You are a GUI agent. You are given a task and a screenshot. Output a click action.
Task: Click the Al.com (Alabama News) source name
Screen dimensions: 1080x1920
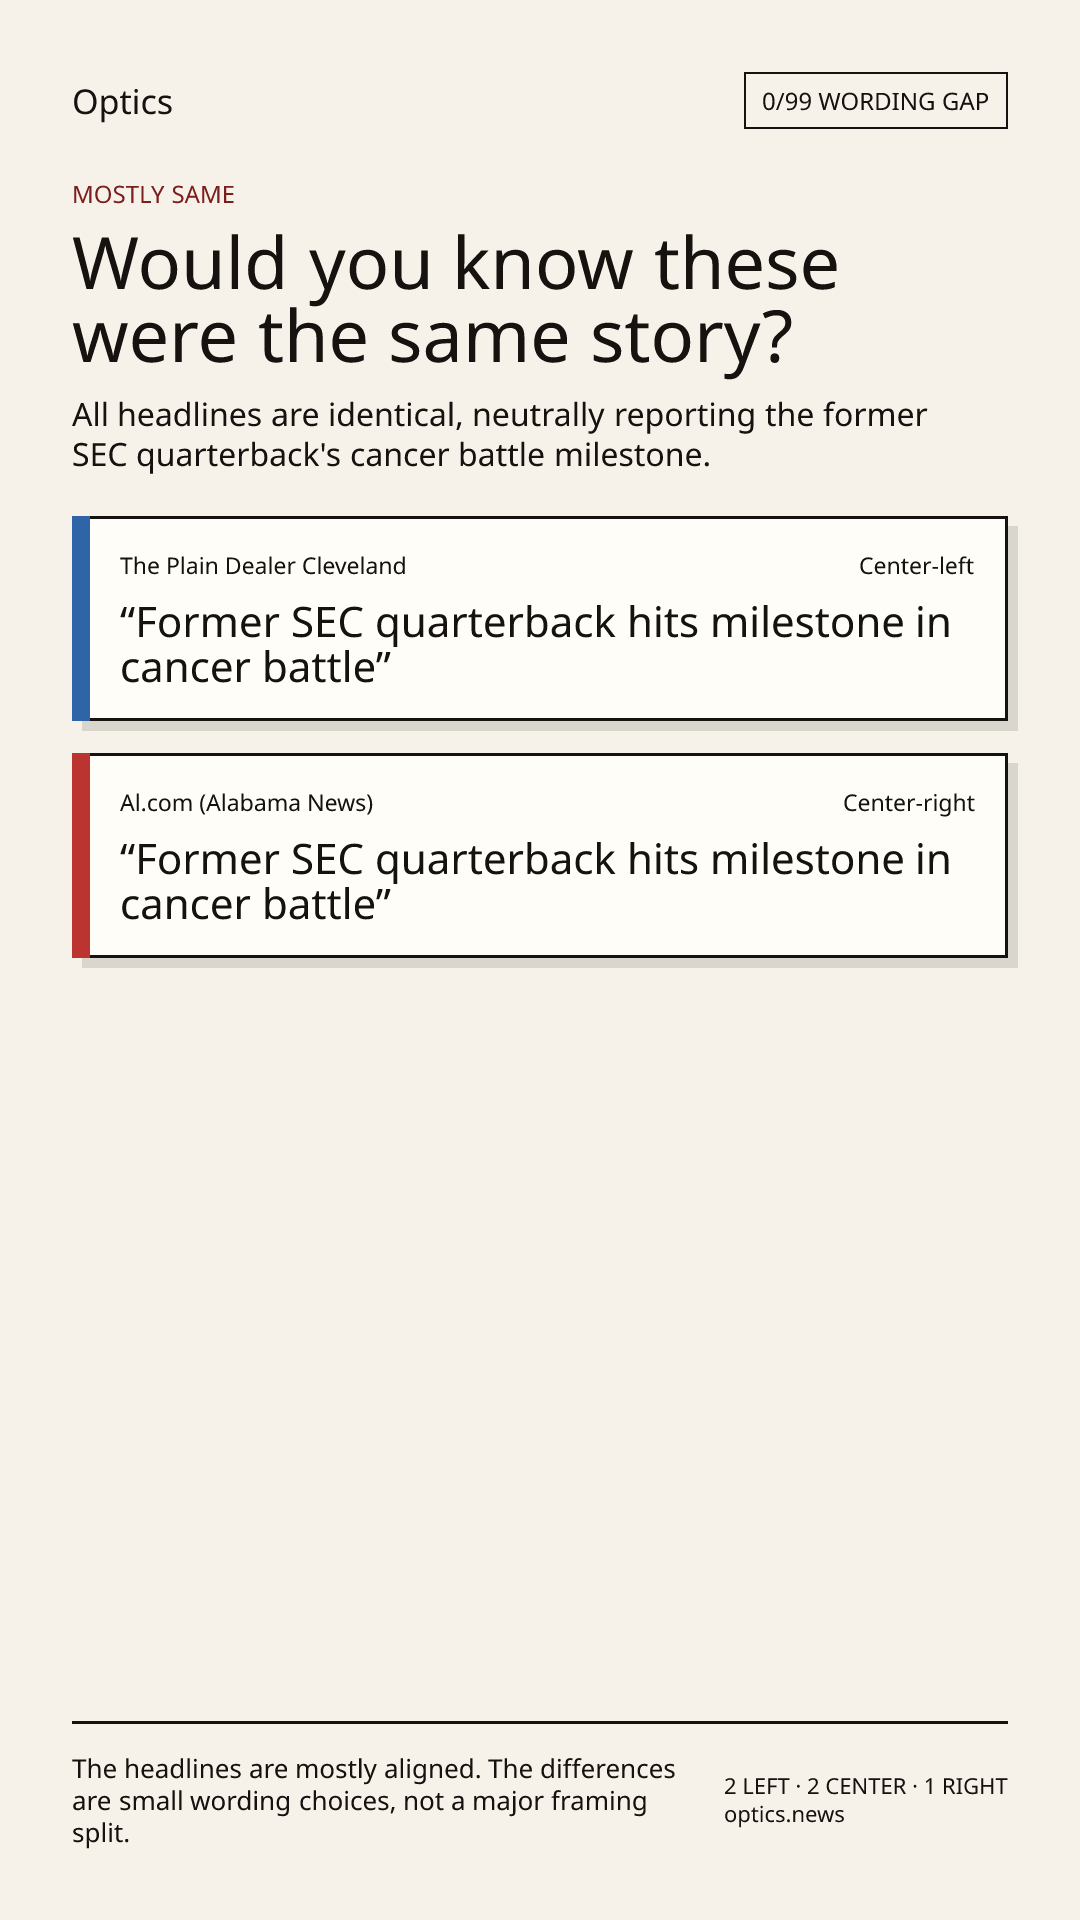coord(247,803)
